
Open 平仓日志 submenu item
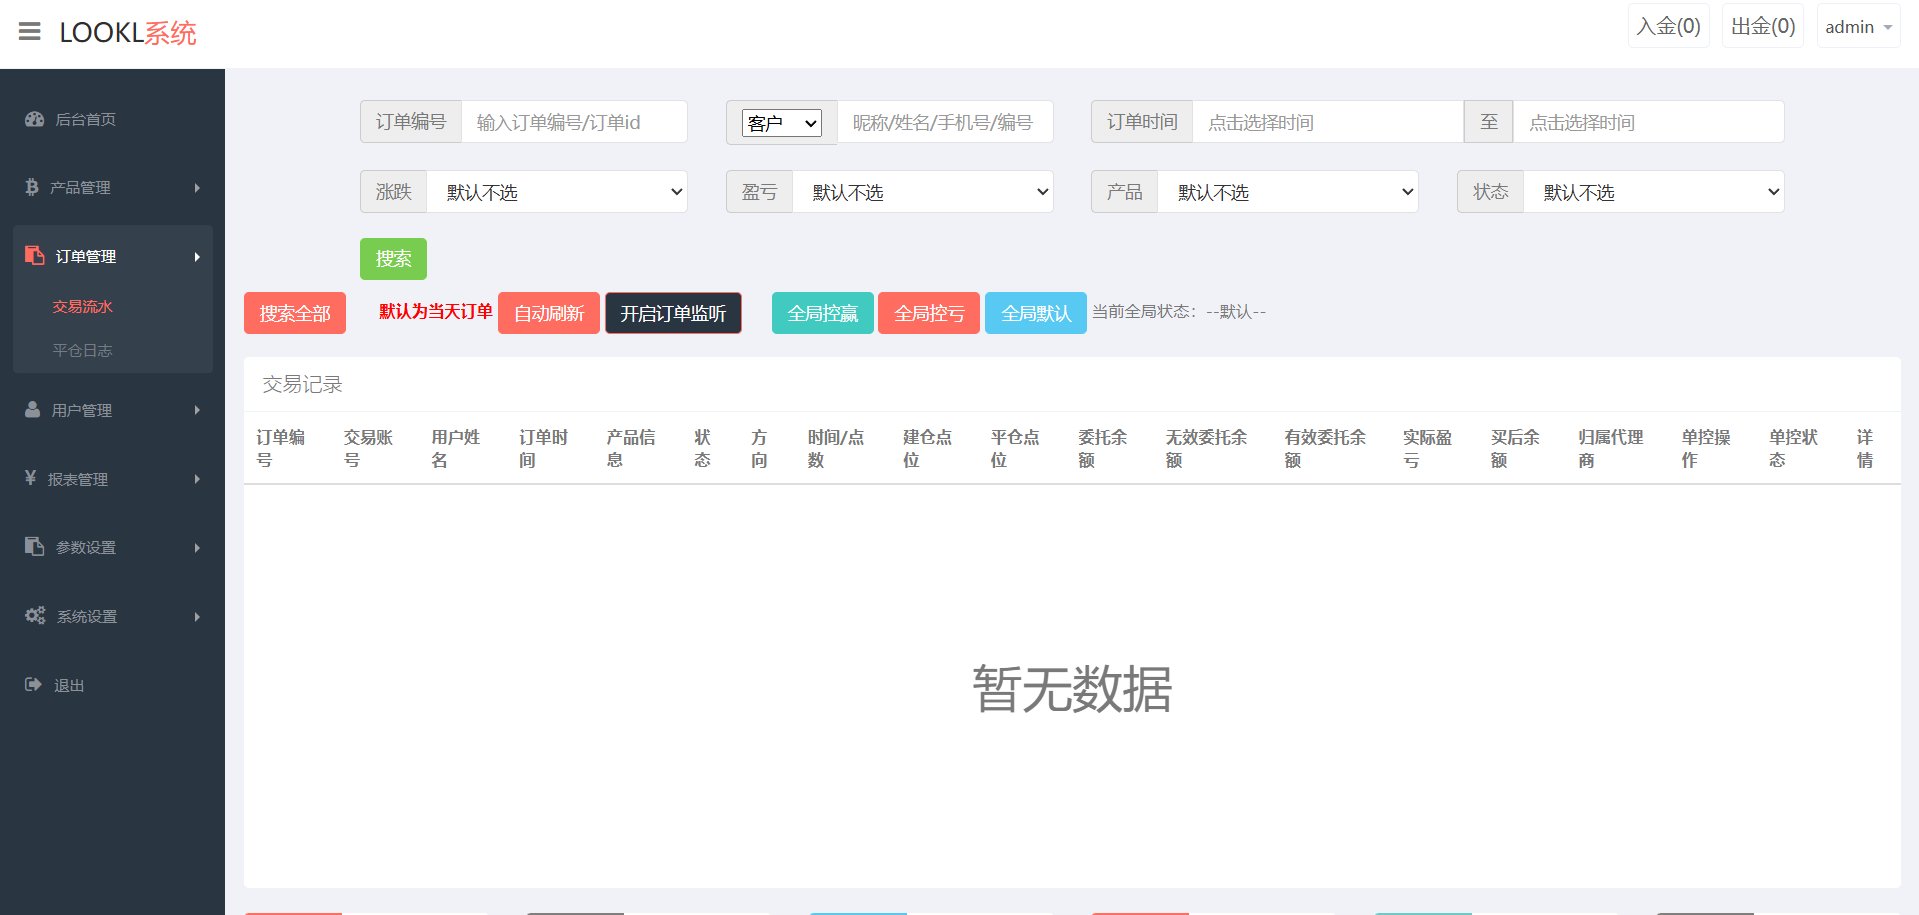point(83,350)
